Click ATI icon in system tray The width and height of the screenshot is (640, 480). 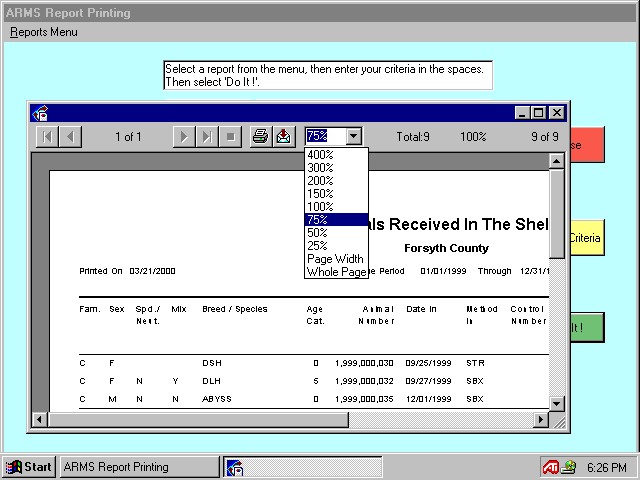click(550, 467)
